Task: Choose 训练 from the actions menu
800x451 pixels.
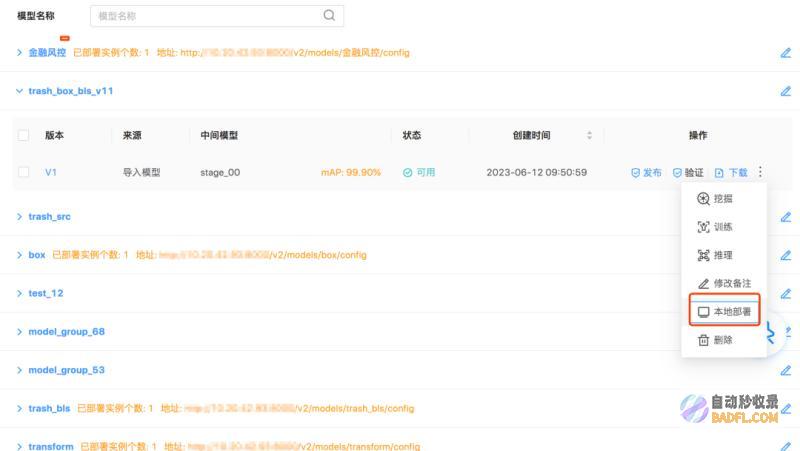Action: (x=715, y=227)
